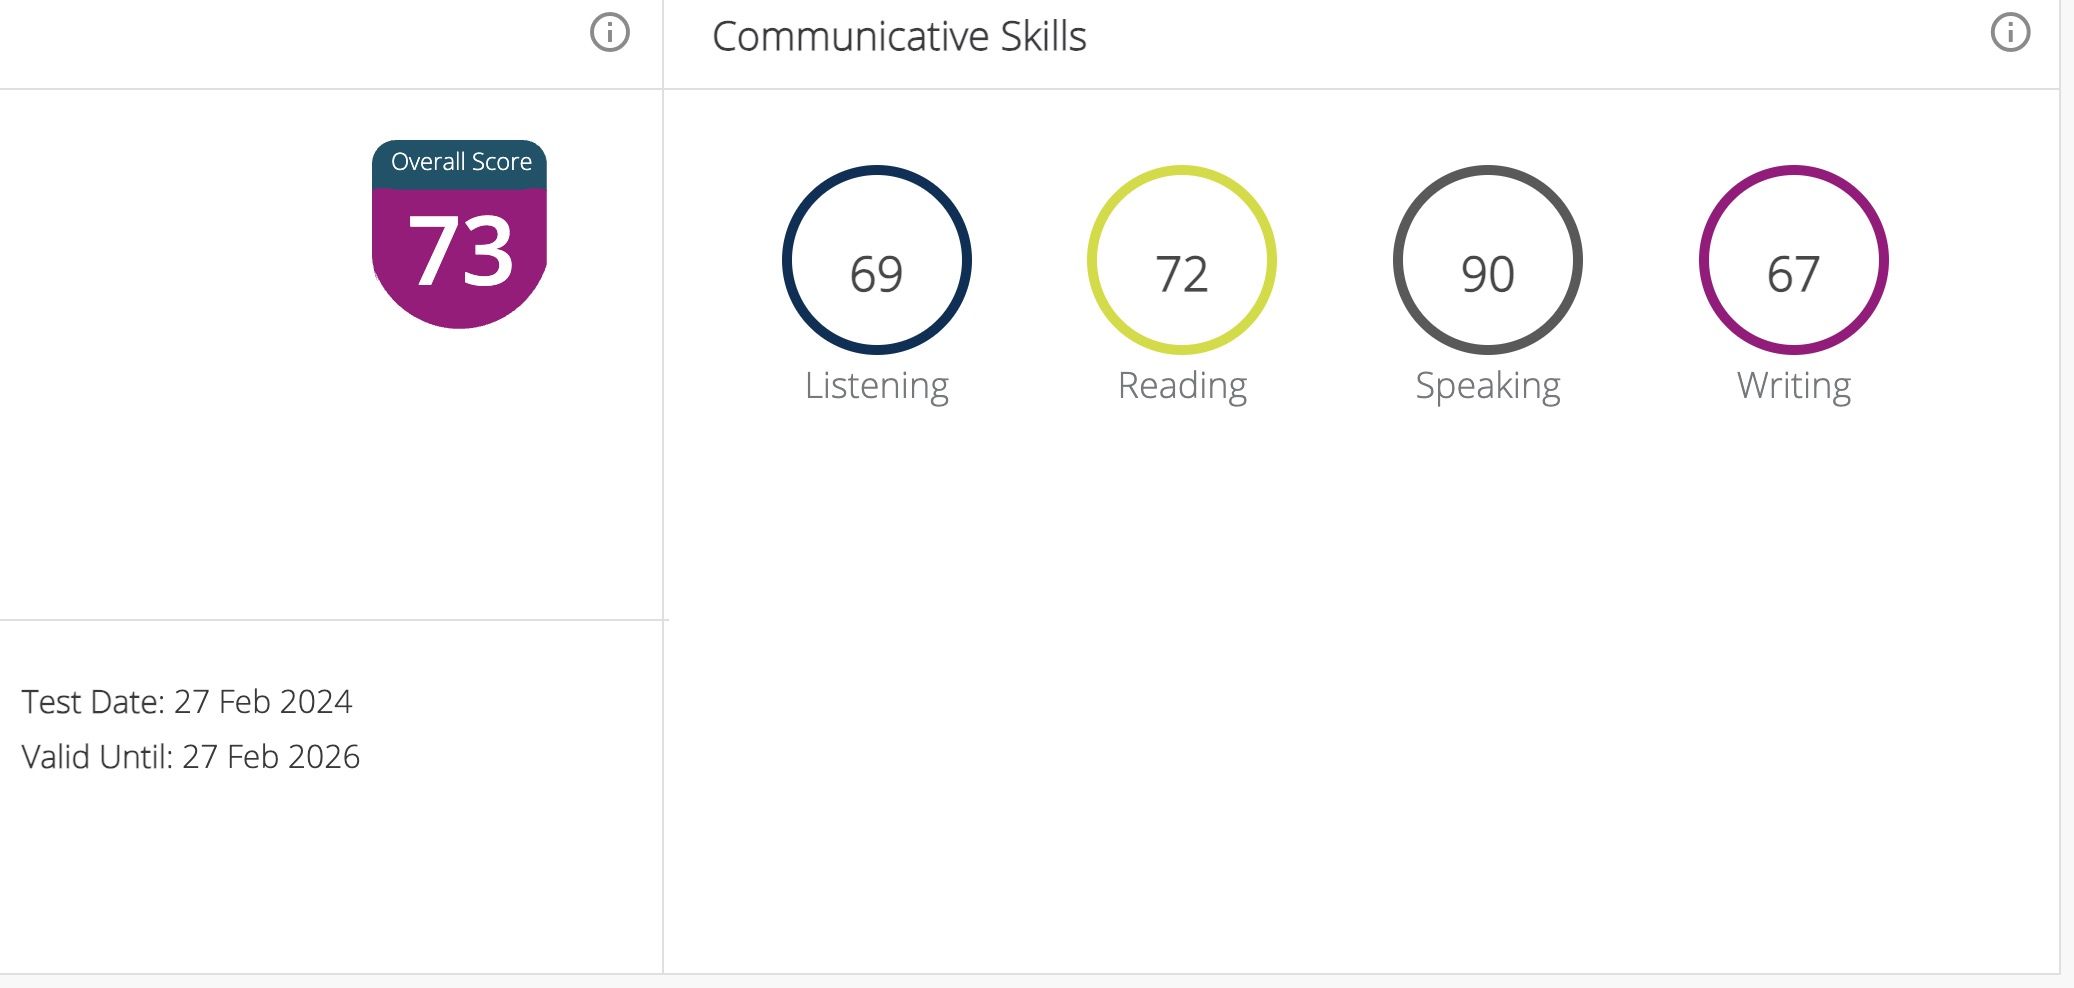This screenshot has height=988, width=2074.
Task: Click the Valid Until 27 Feb 2026 text
Action: point(191,757)
